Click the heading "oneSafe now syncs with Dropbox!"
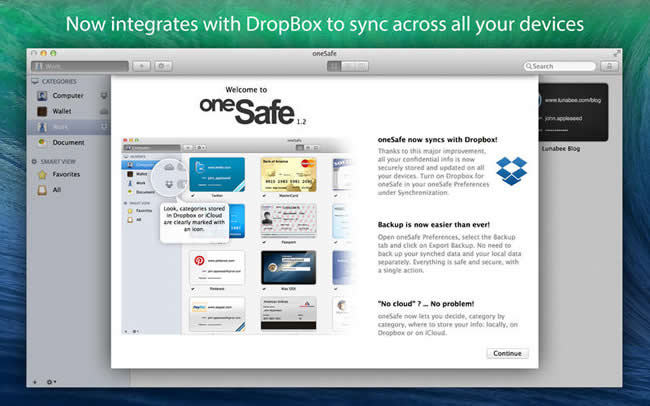Viewport: 650px width, 406px height. [437, 140]
